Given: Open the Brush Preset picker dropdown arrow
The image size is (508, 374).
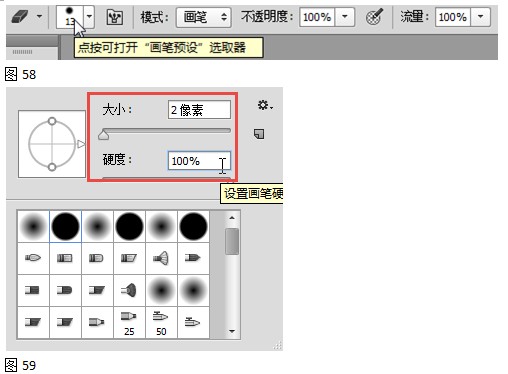Looking at the screenshot, I should [89, 16].
